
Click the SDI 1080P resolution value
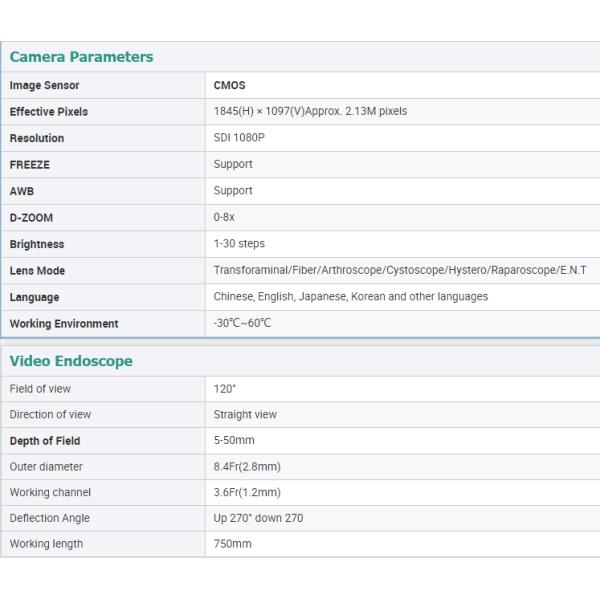[239, 138]
